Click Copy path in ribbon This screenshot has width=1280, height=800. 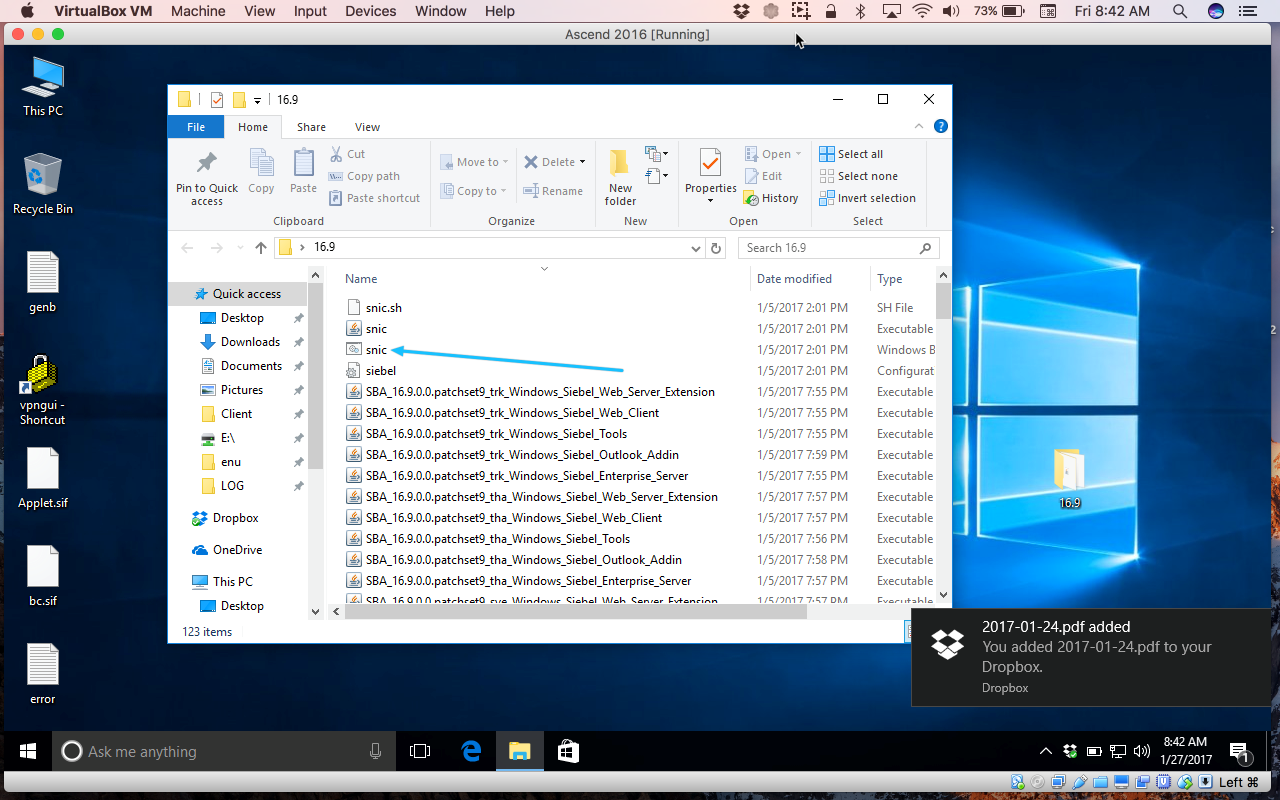coord(365,176)
